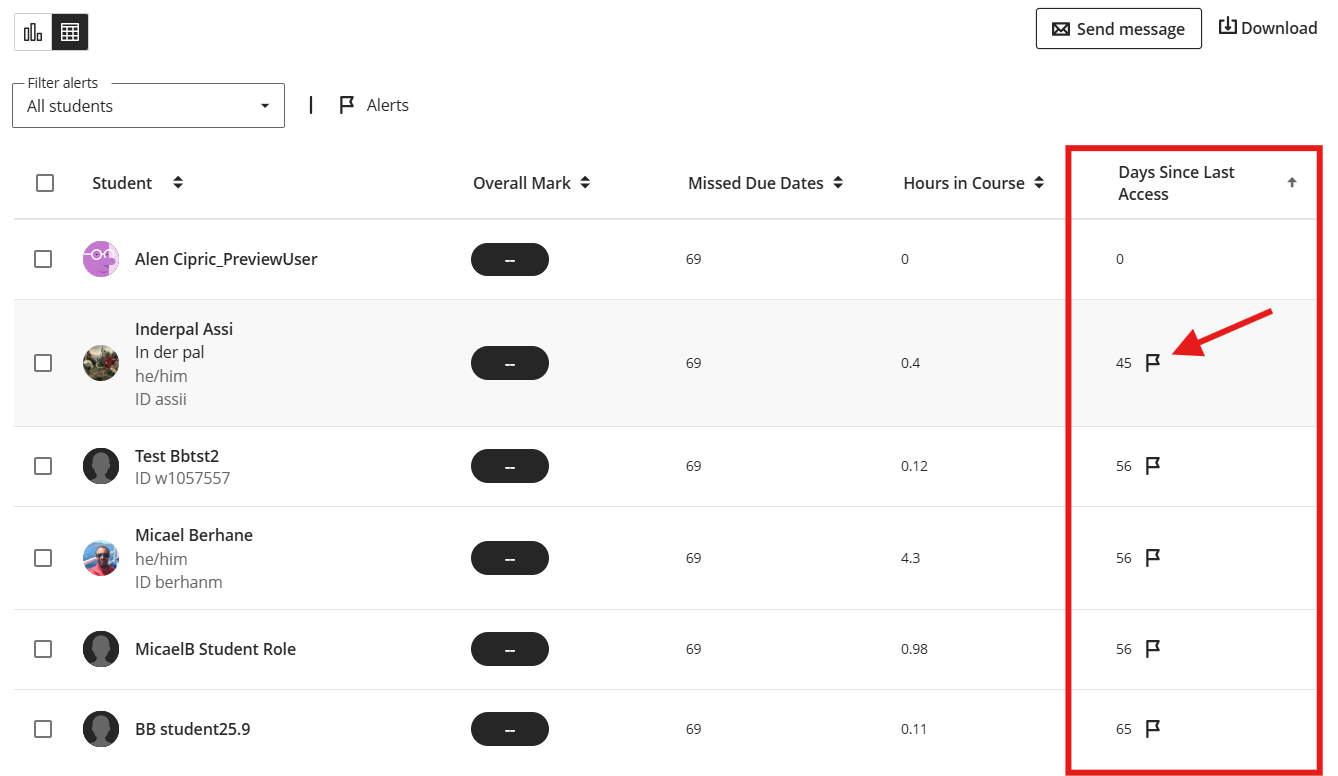The image size is (1338, 776).
Task: Toggle the Student column sorting
Action: (x=177, y=182)
